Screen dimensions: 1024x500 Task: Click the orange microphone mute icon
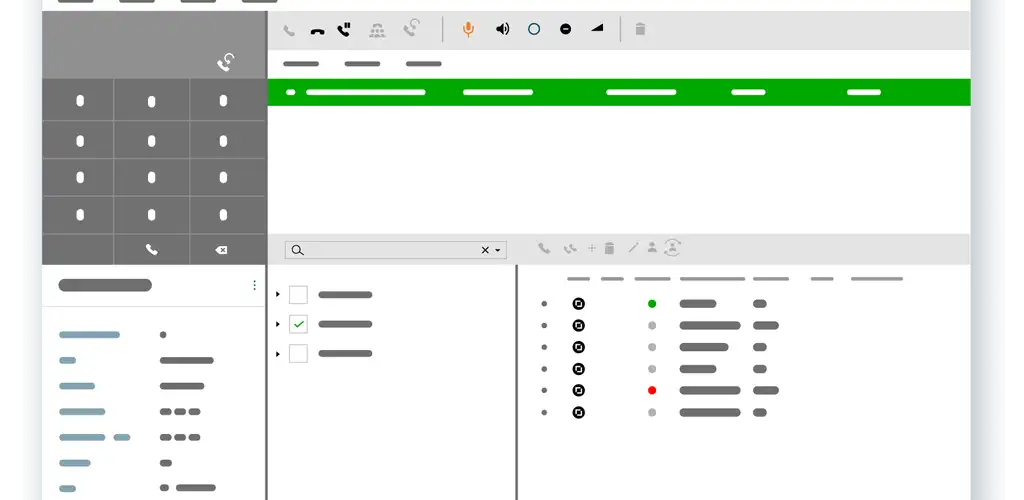(x=467, y=30)
